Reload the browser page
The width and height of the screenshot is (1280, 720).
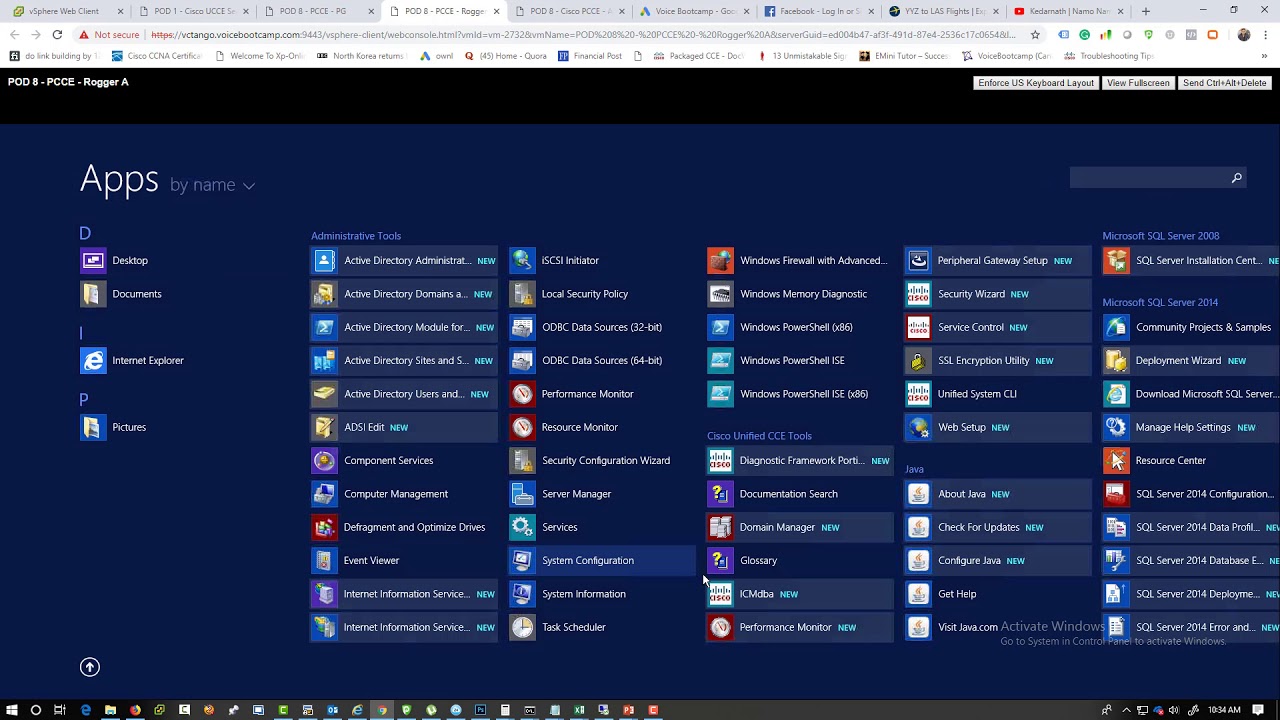click(57, 35)
